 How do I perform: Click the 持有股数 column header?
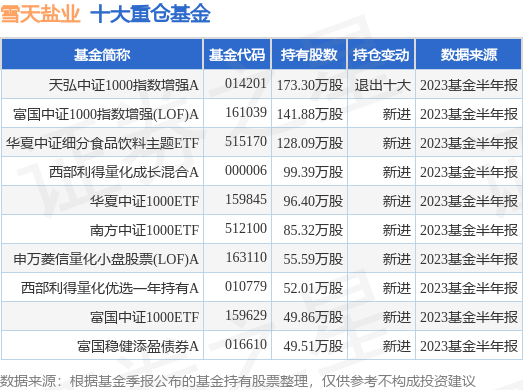pos(309,54)
